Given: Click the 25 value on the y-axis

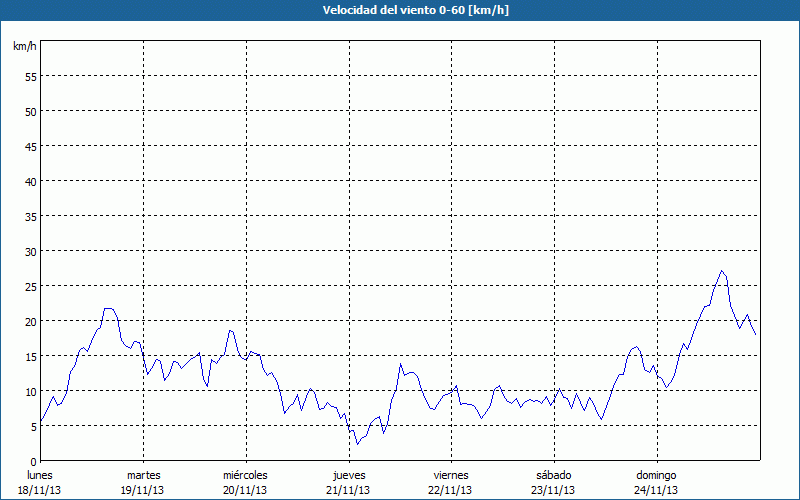Looking at the screenshot, I should [30, 286].
